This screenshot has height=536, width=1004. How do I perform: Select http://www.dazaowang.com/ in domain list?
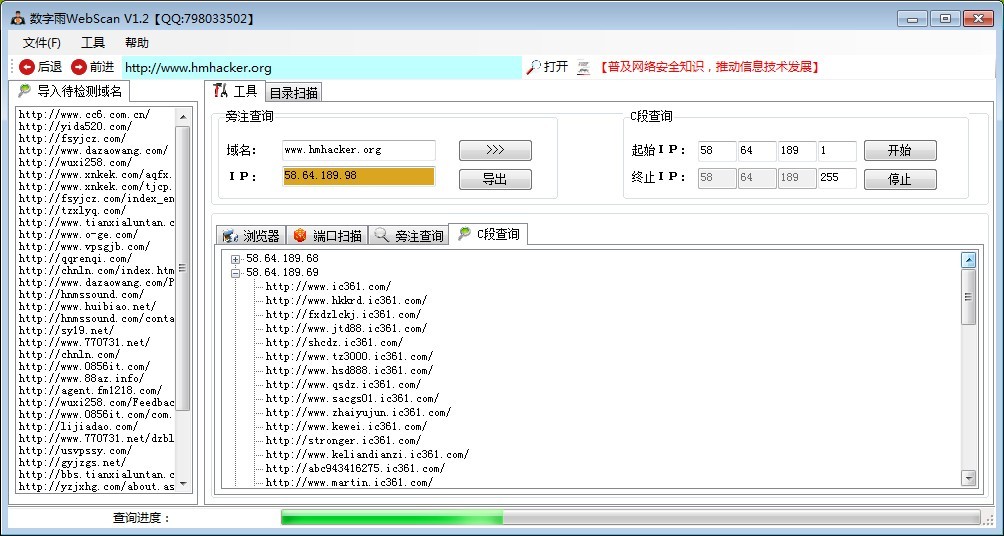(93, 150)
